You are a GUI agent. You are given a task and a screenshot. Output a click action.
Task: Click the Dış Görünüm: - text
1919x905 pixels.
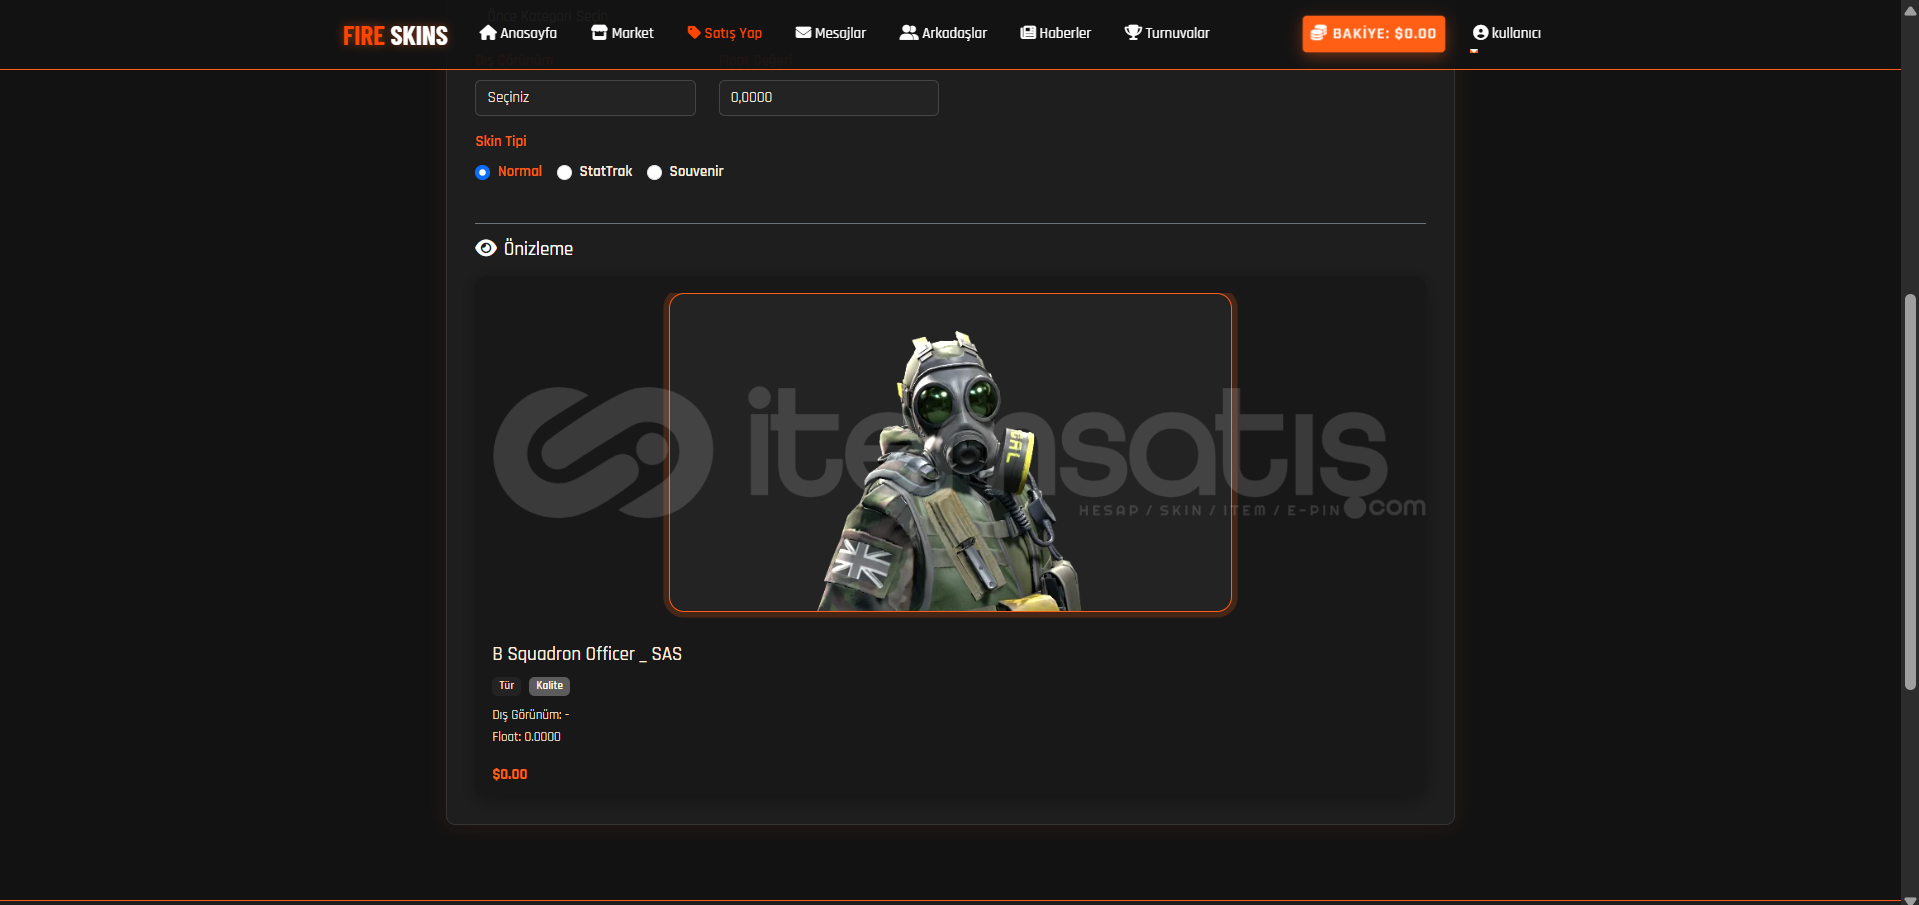pos(531,715)
